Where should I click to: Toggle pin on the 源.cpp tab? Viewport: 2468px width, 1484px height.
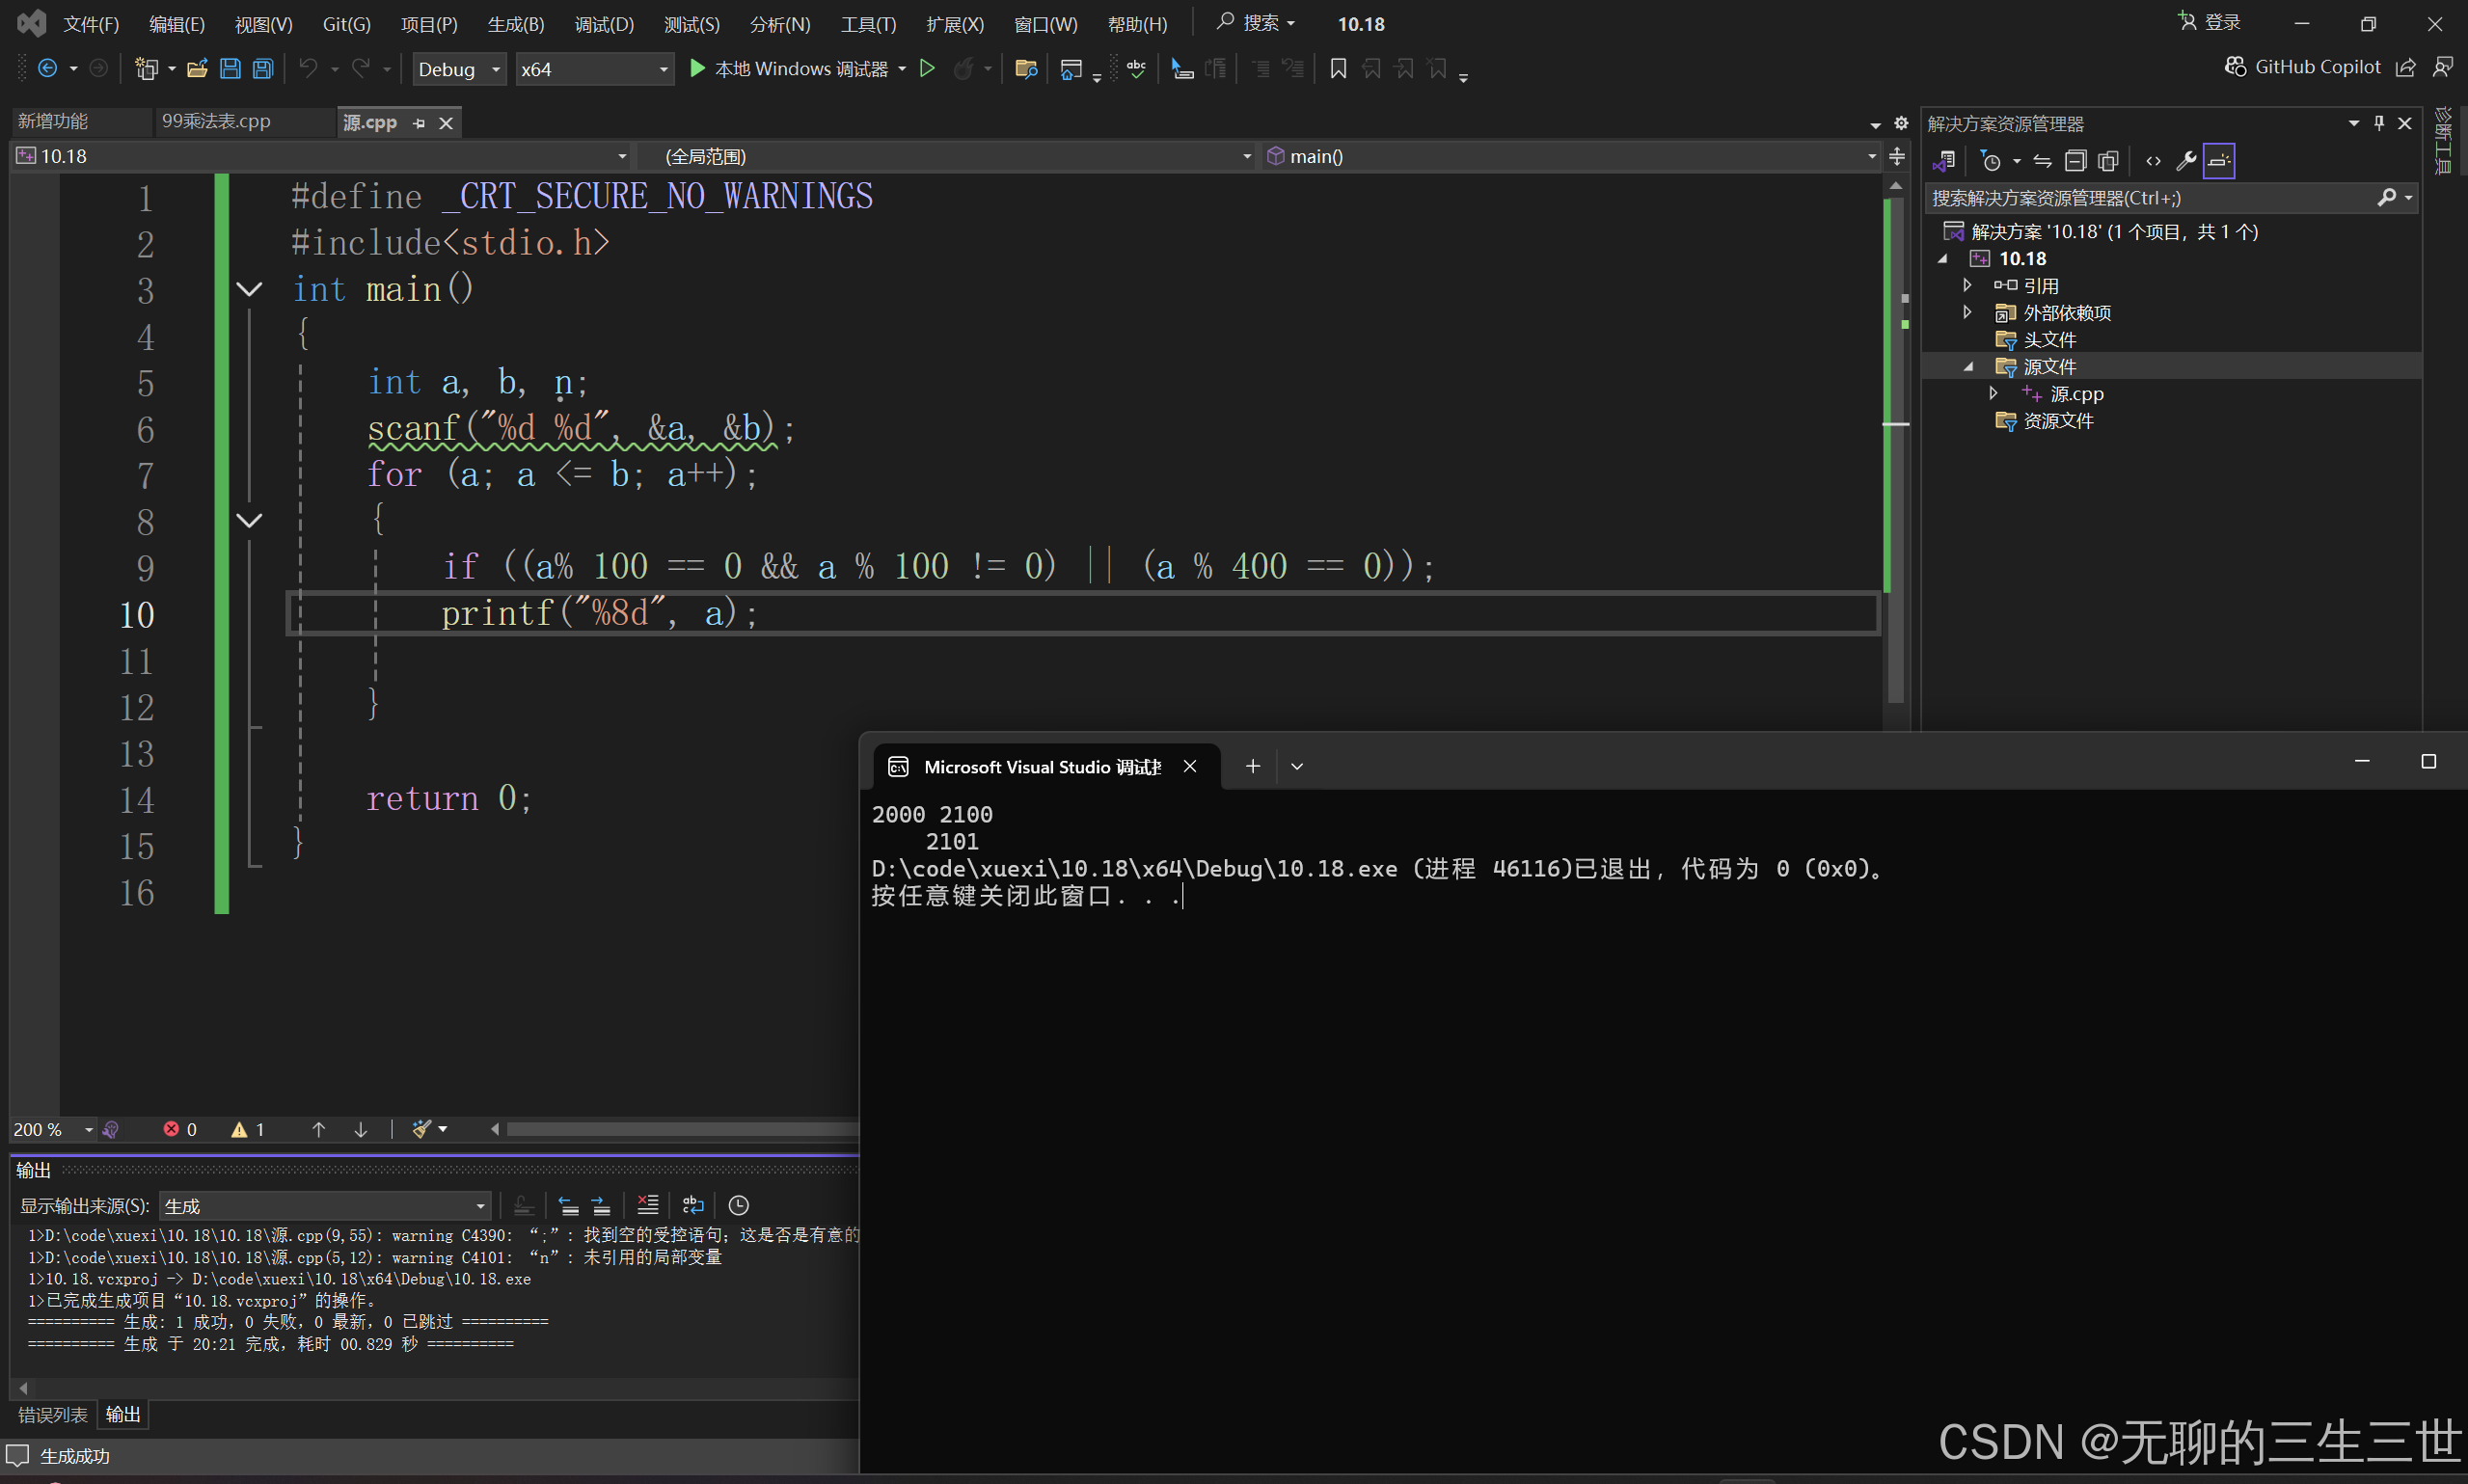point(420,123)
